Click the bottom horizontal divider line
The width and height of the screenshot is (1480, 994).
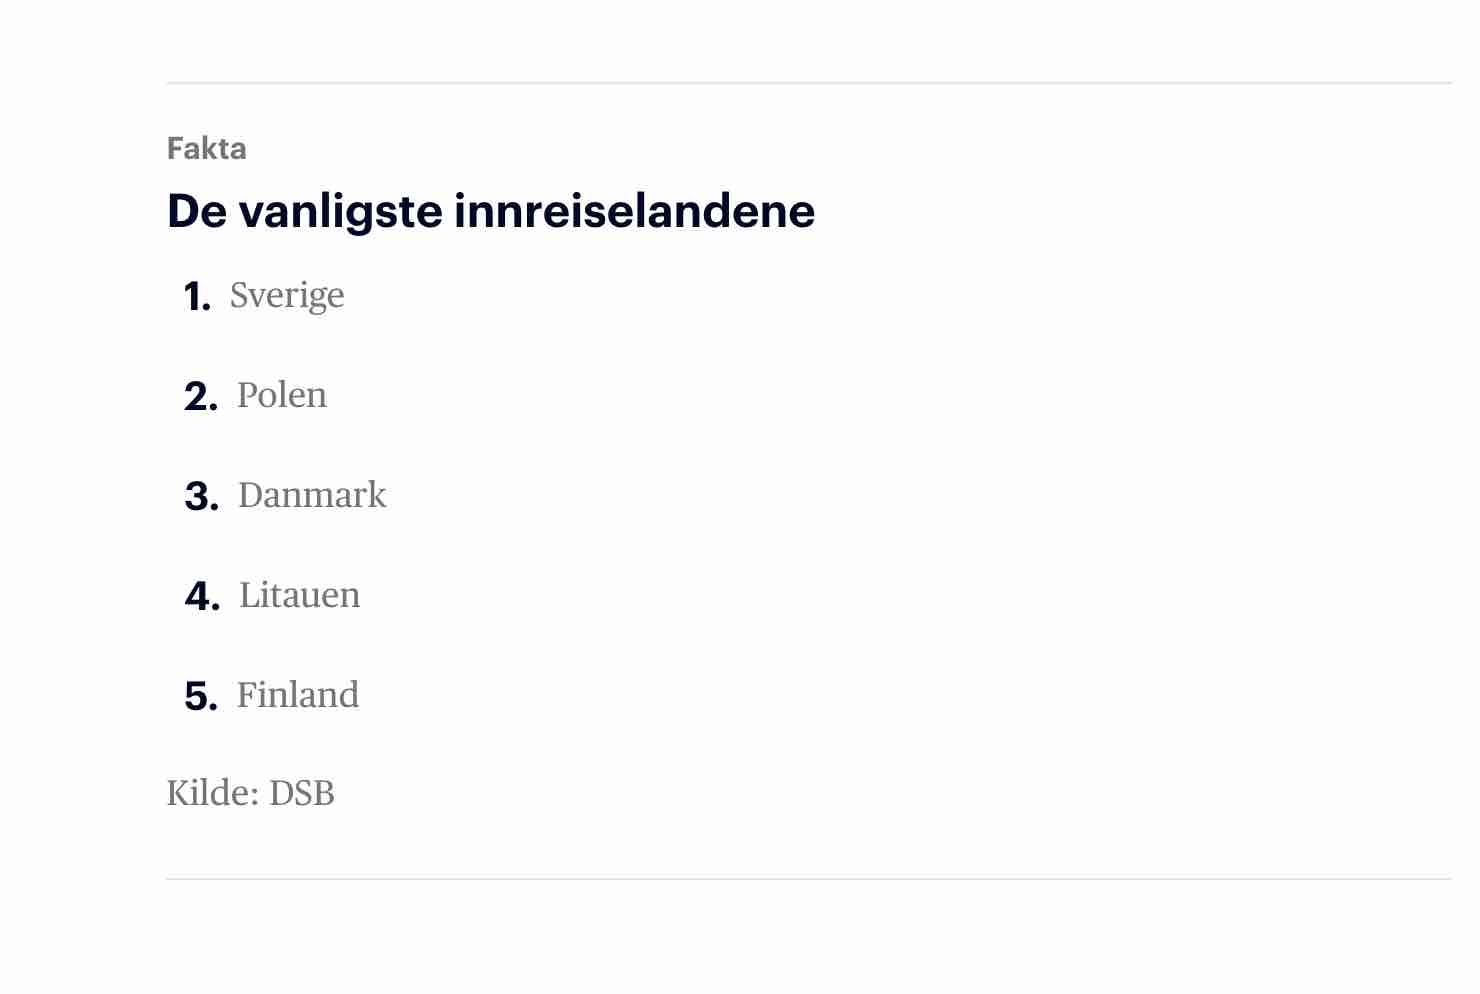(x=809, y=879)
